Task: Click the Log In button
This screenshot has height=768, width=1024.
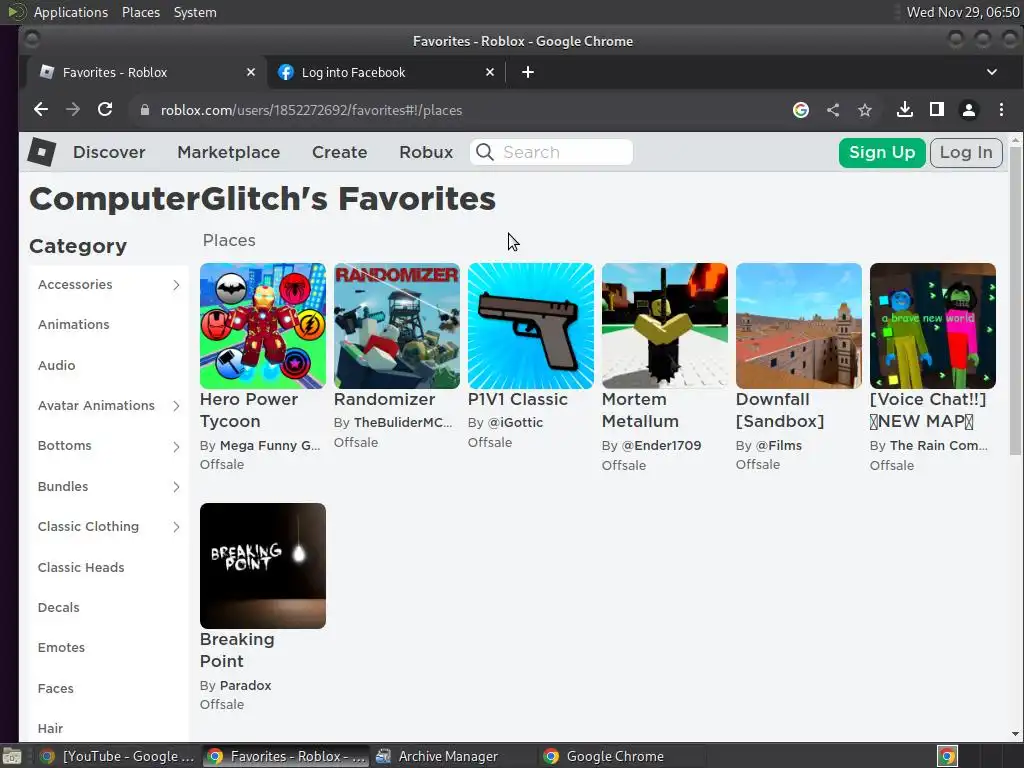Action: [966, 153]
